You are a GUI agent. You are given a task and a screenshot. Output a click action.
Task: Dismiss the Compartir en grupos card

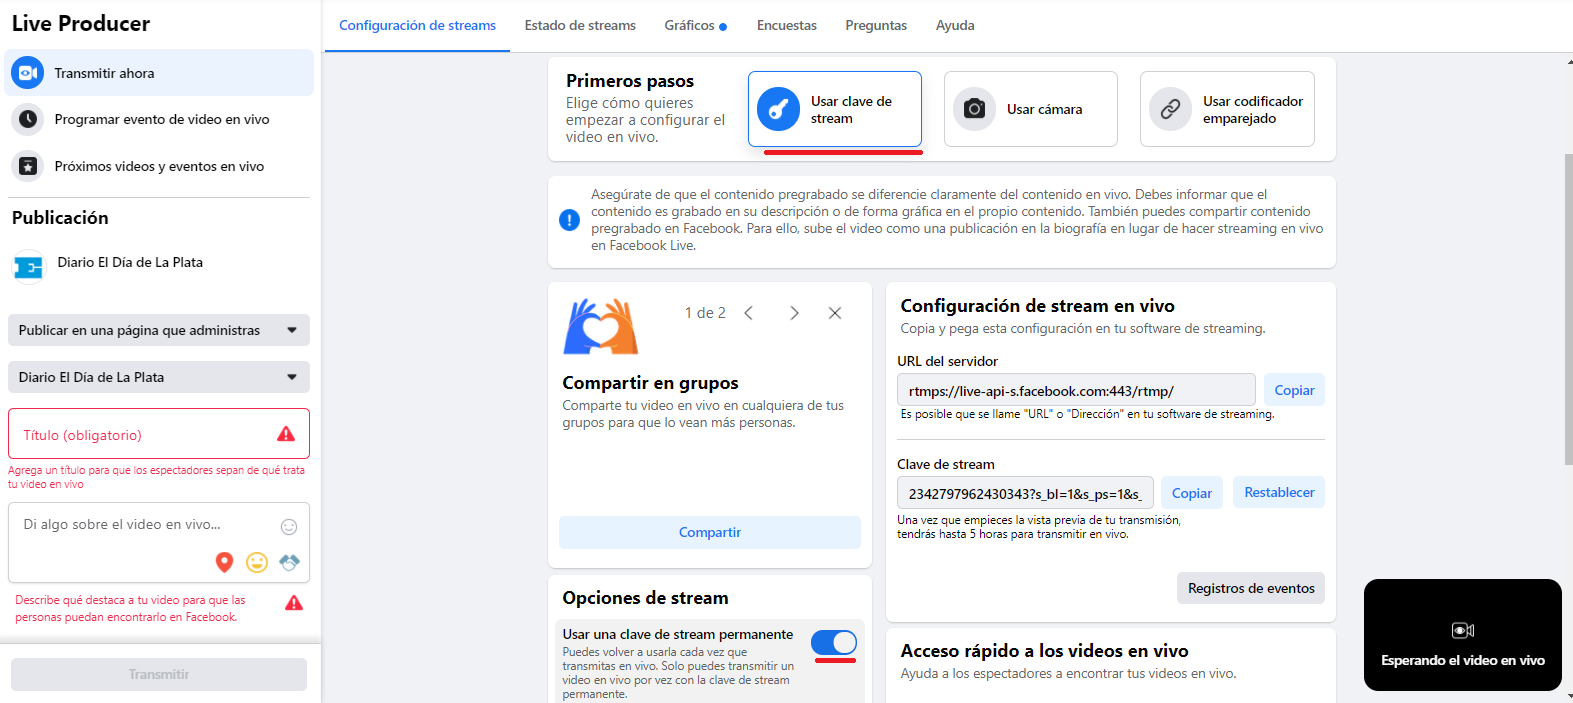835,313
